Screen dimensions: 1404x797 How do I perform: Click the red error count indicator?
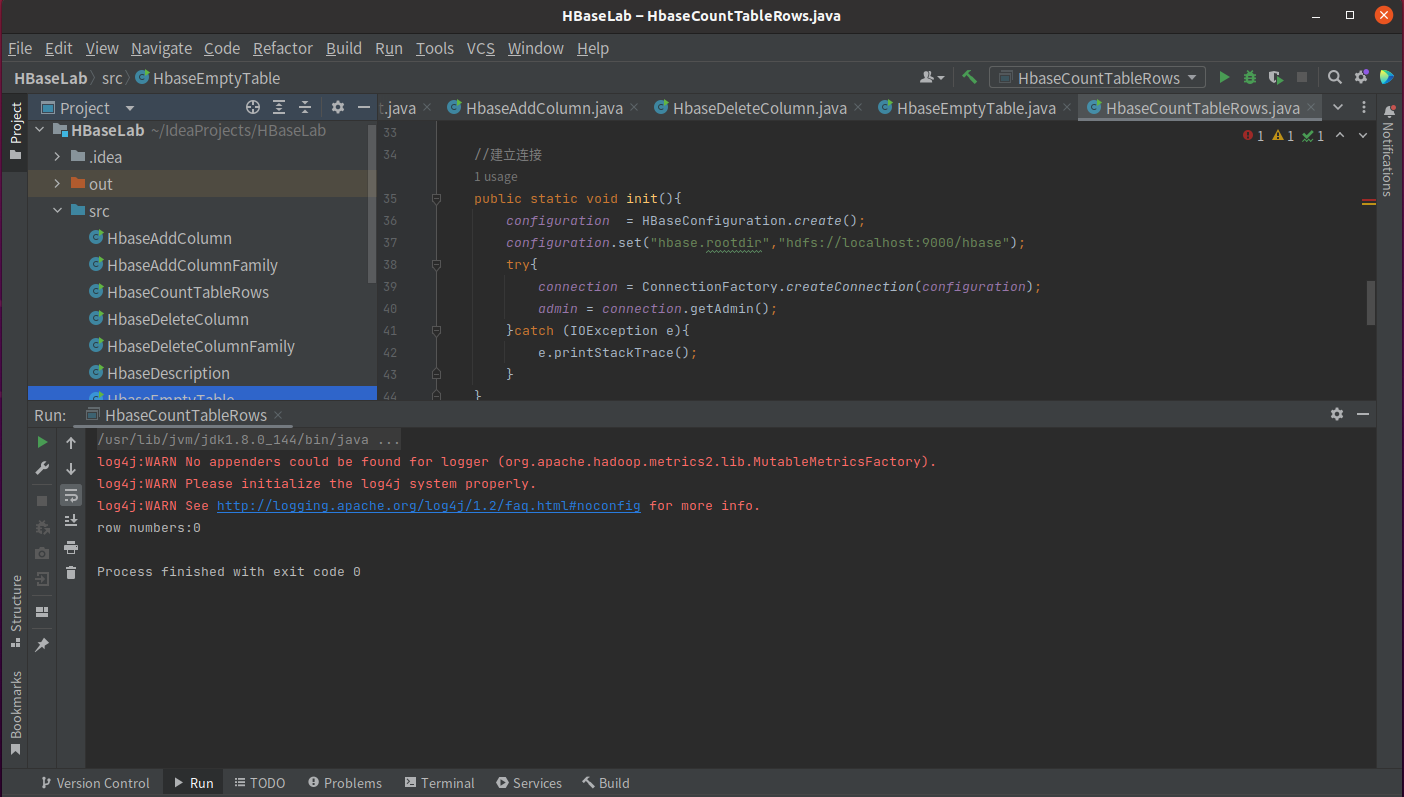click(1253, 136)
